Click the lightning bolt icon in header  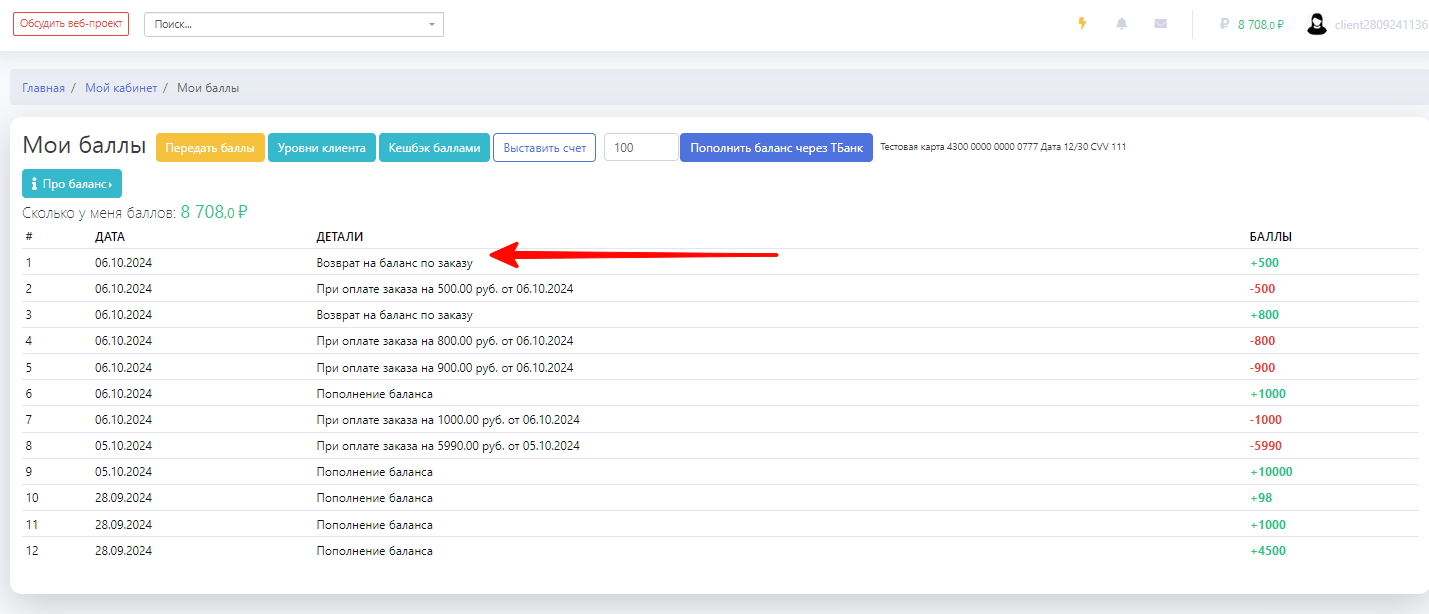[1082, 24]
